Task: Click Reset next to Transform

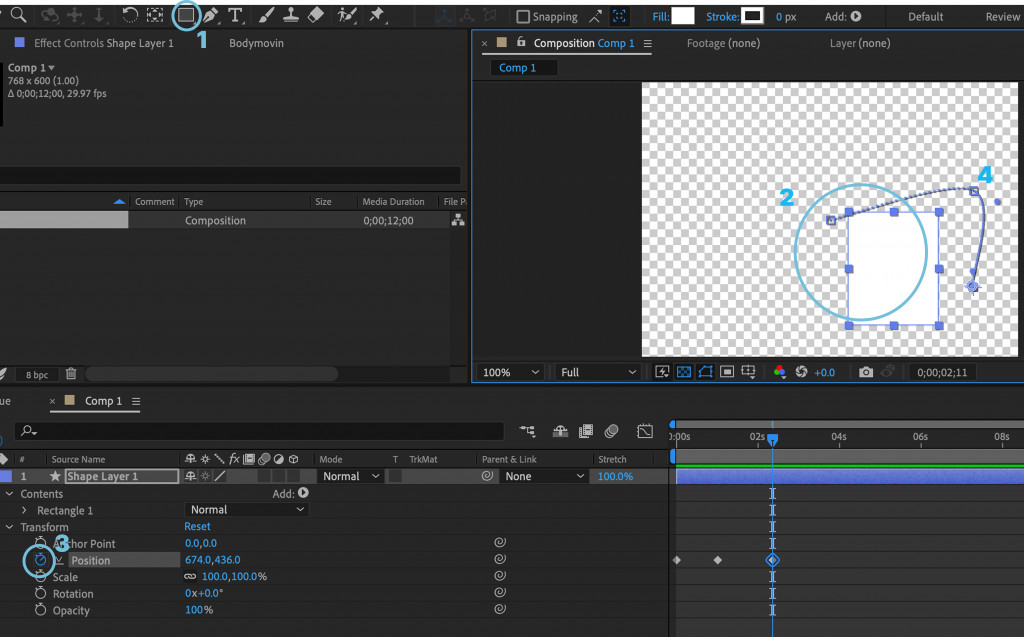Action: click(x=197, y=527)
